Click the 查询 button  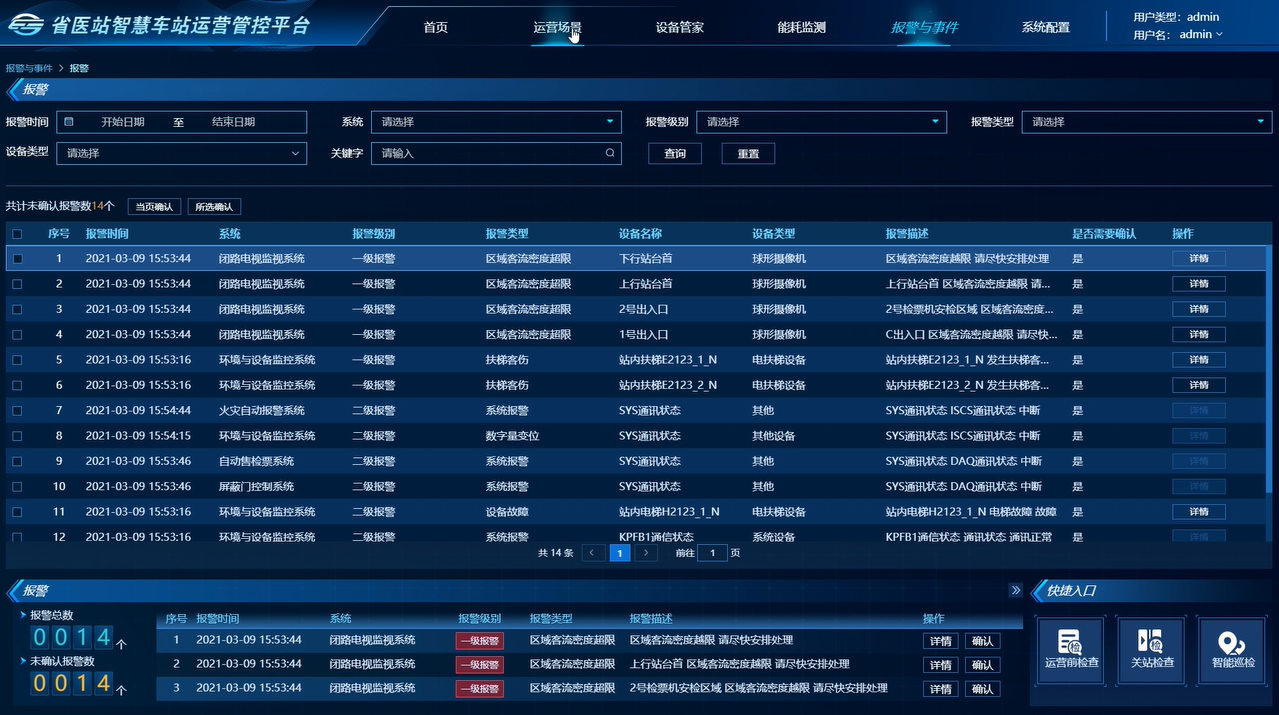tap(675, 154)
